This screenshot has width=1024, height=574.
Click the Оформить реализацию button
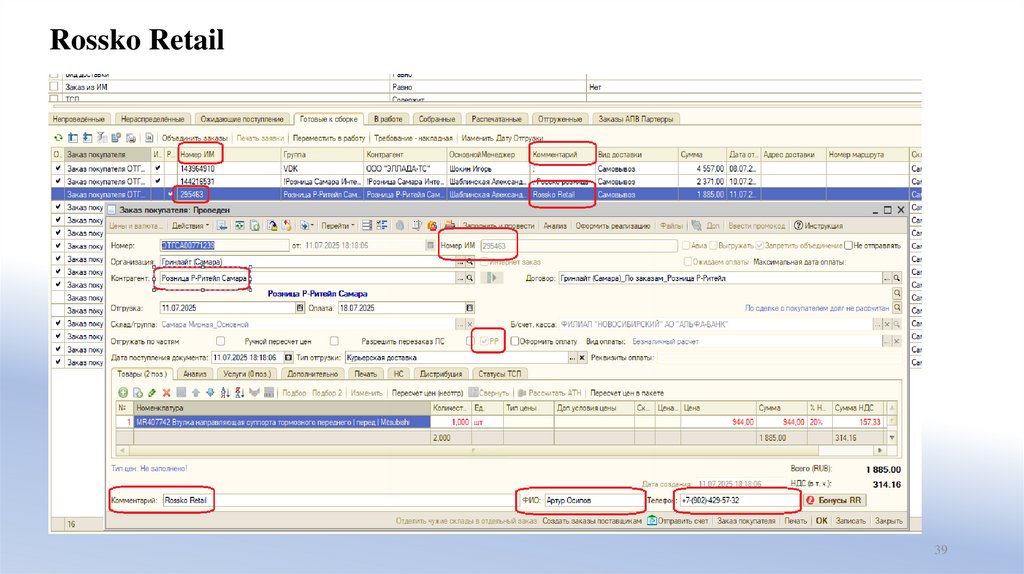[x=613, y=226]
